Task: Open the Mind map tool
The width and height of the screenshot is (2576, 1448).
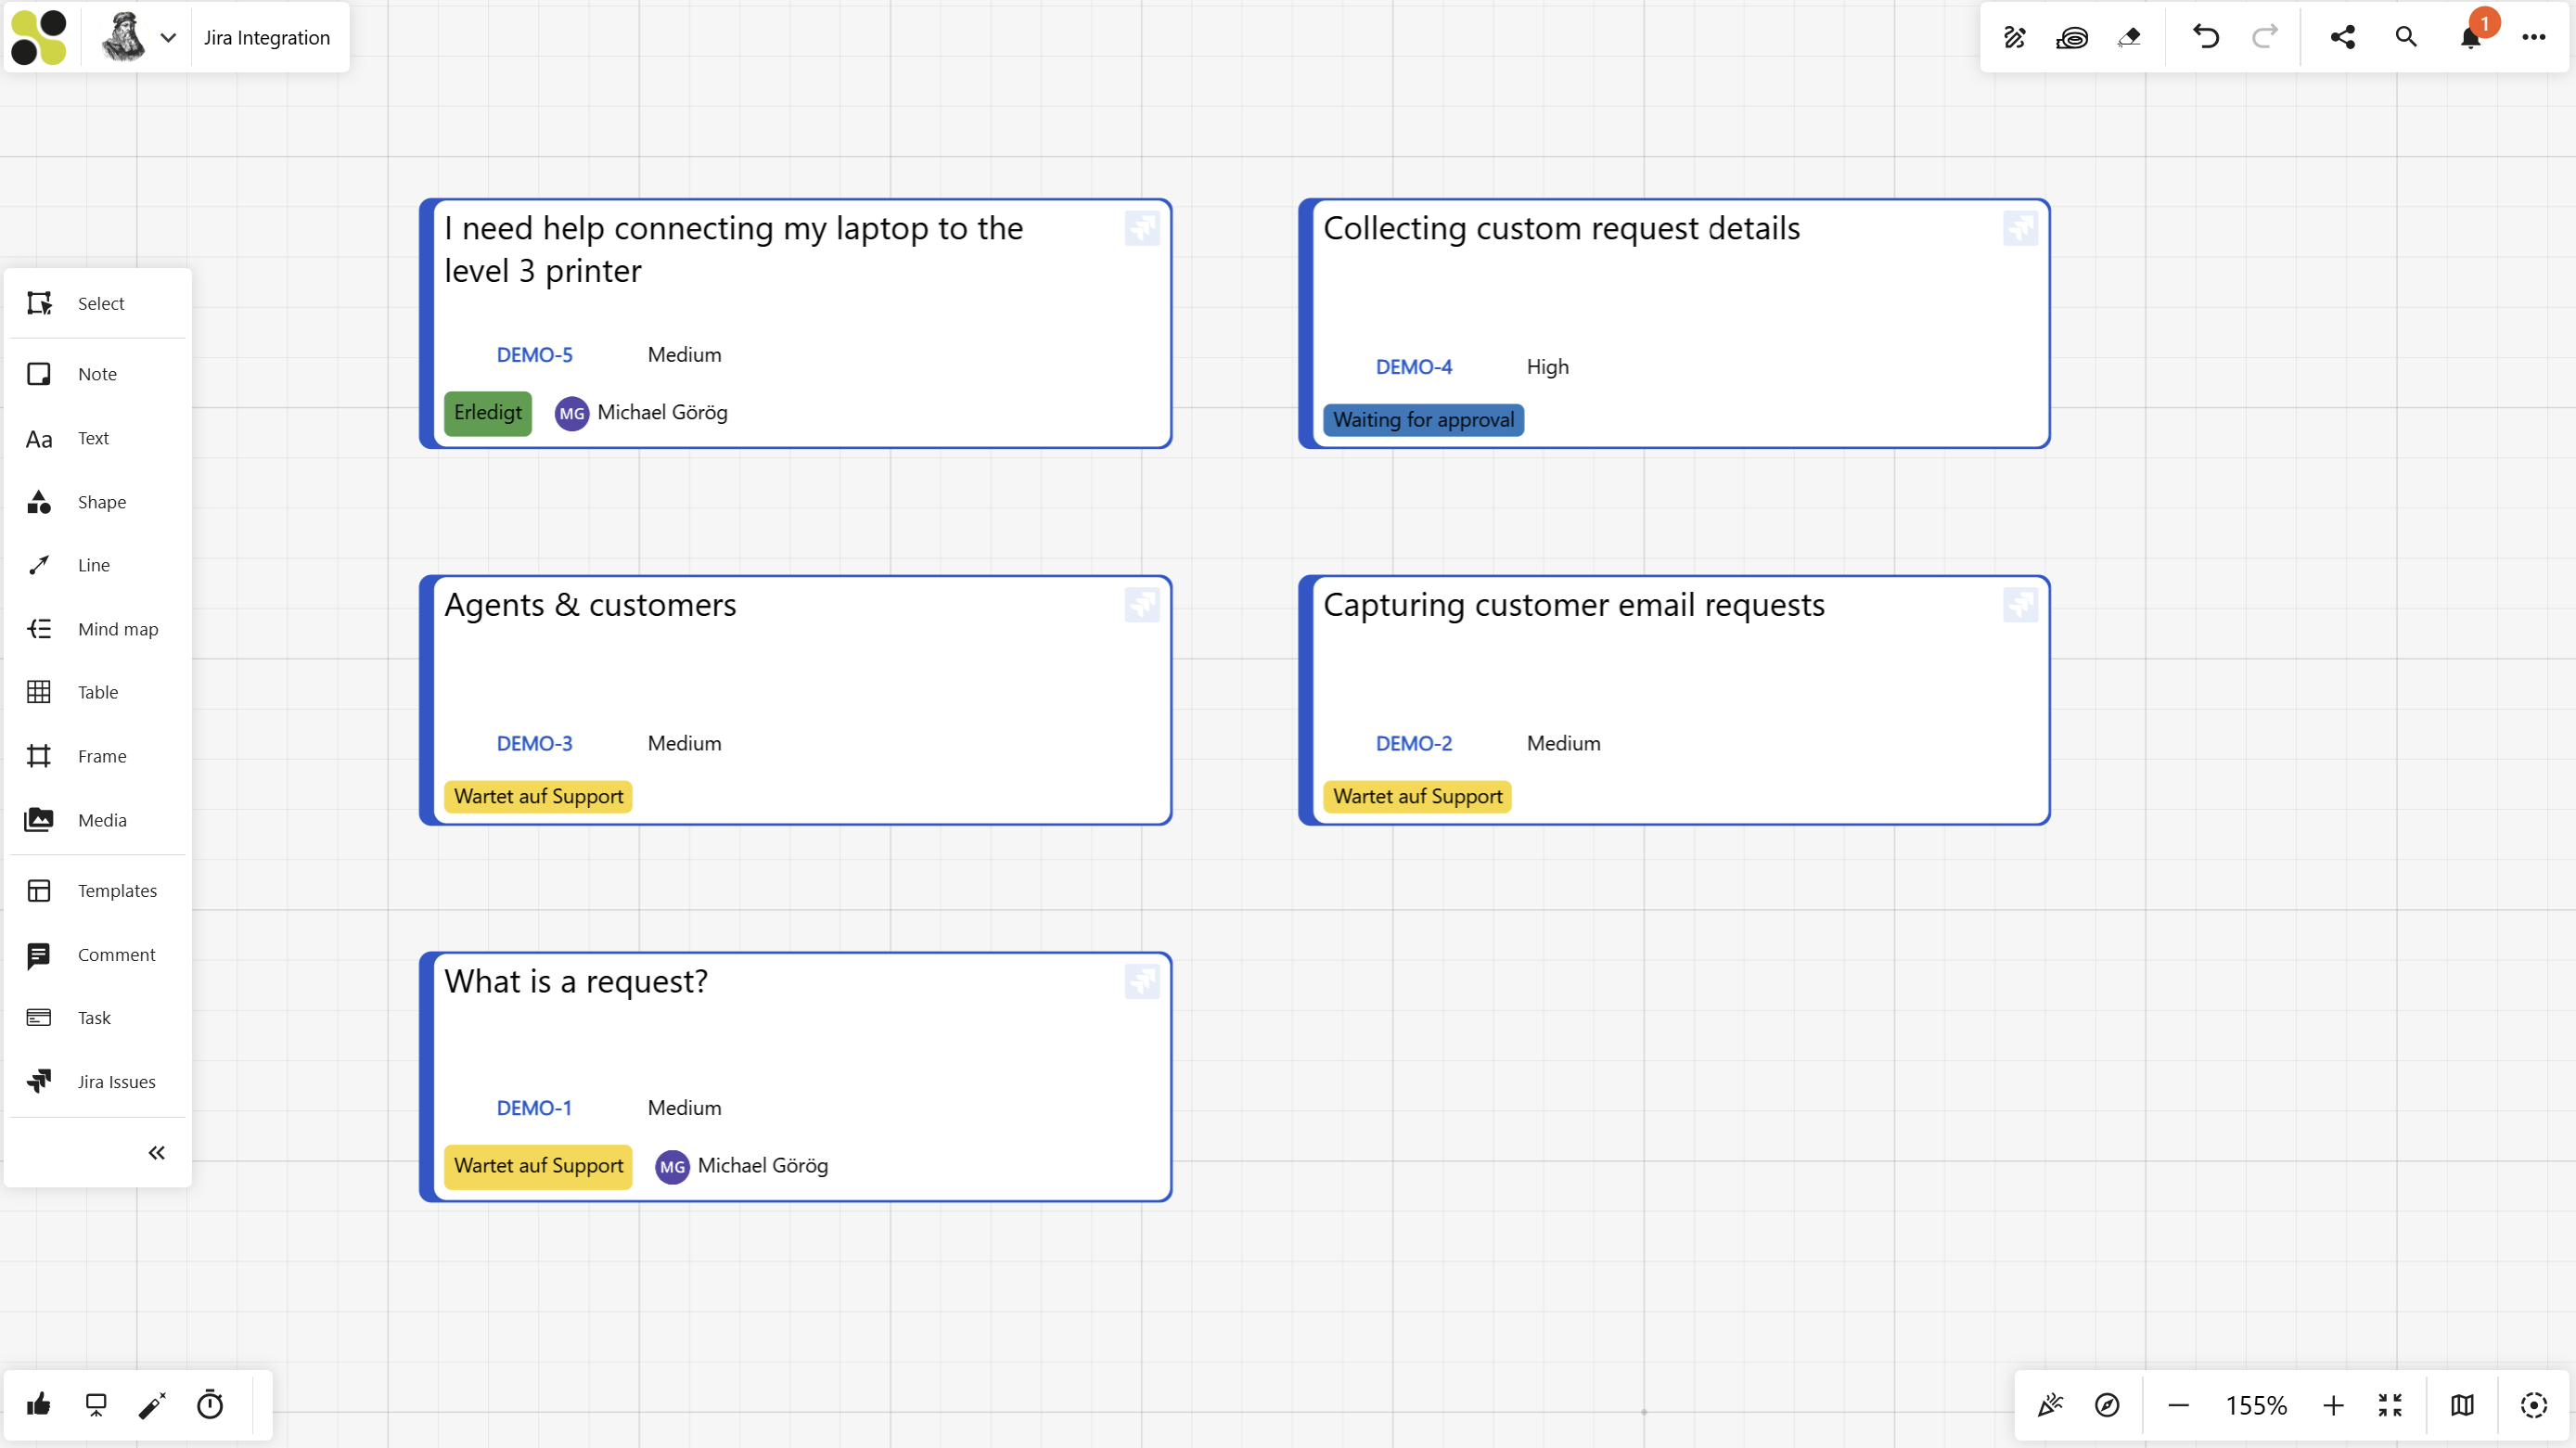Action: (x=97, y=628)
